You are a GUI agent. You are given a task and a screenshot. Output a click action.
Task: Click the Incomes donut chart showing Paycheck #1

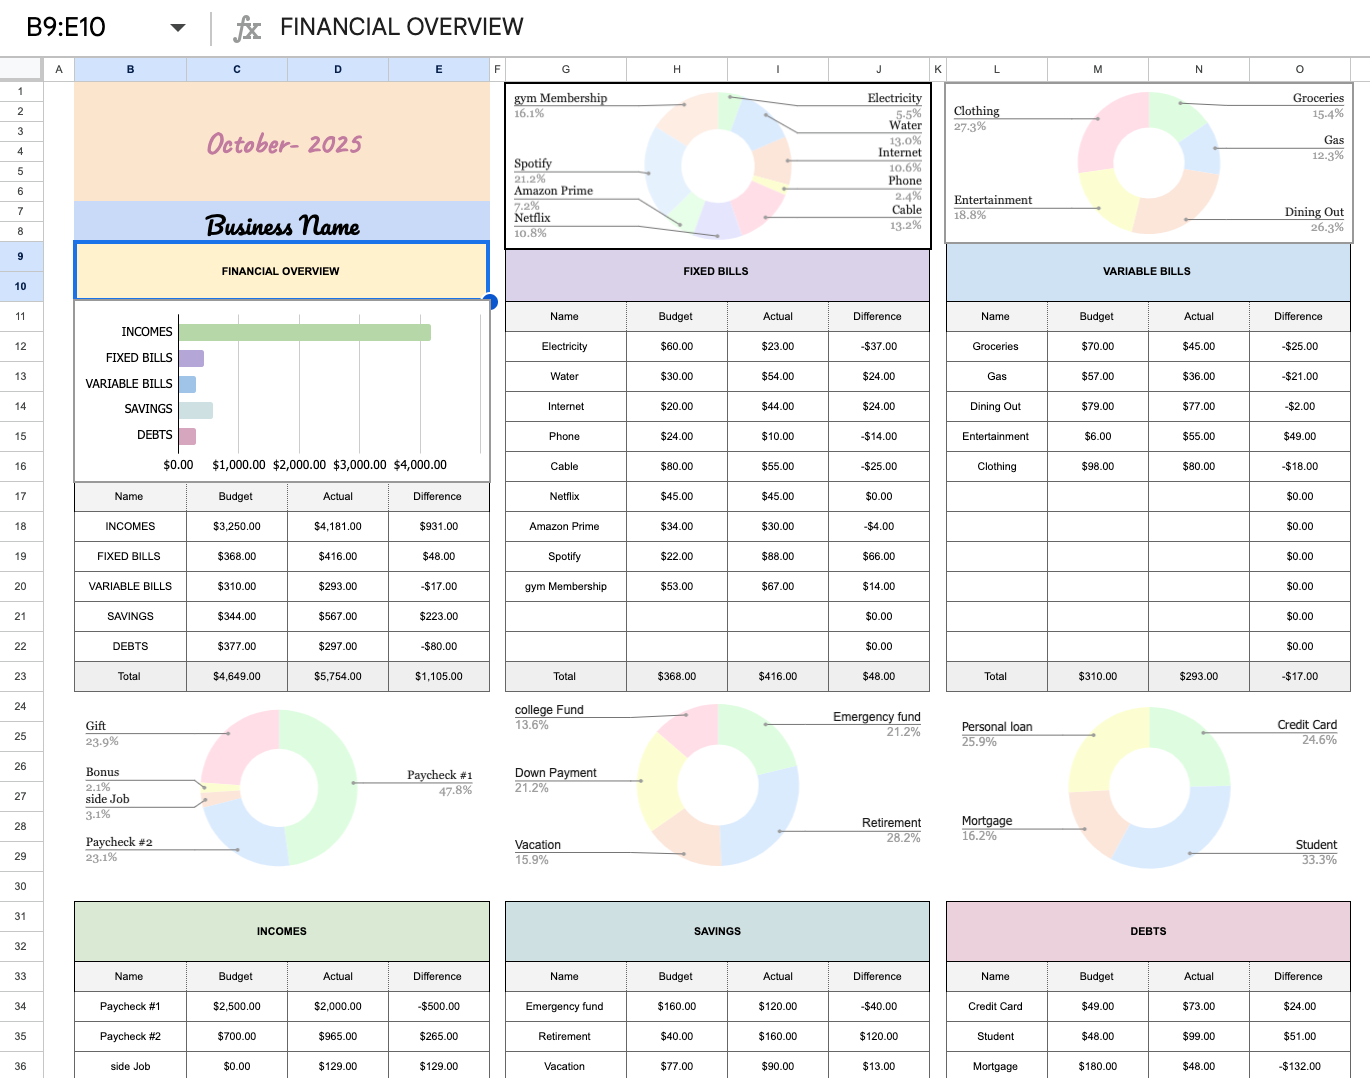281,790
